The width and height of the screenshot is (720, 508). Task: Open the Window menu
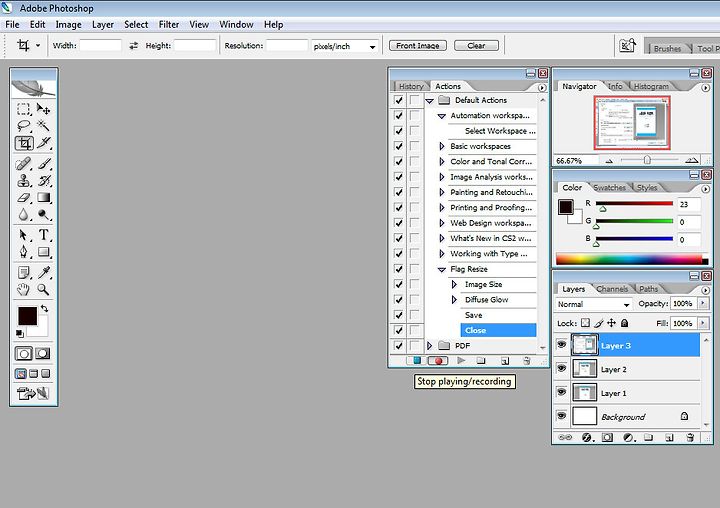click(x=236, y=24)
